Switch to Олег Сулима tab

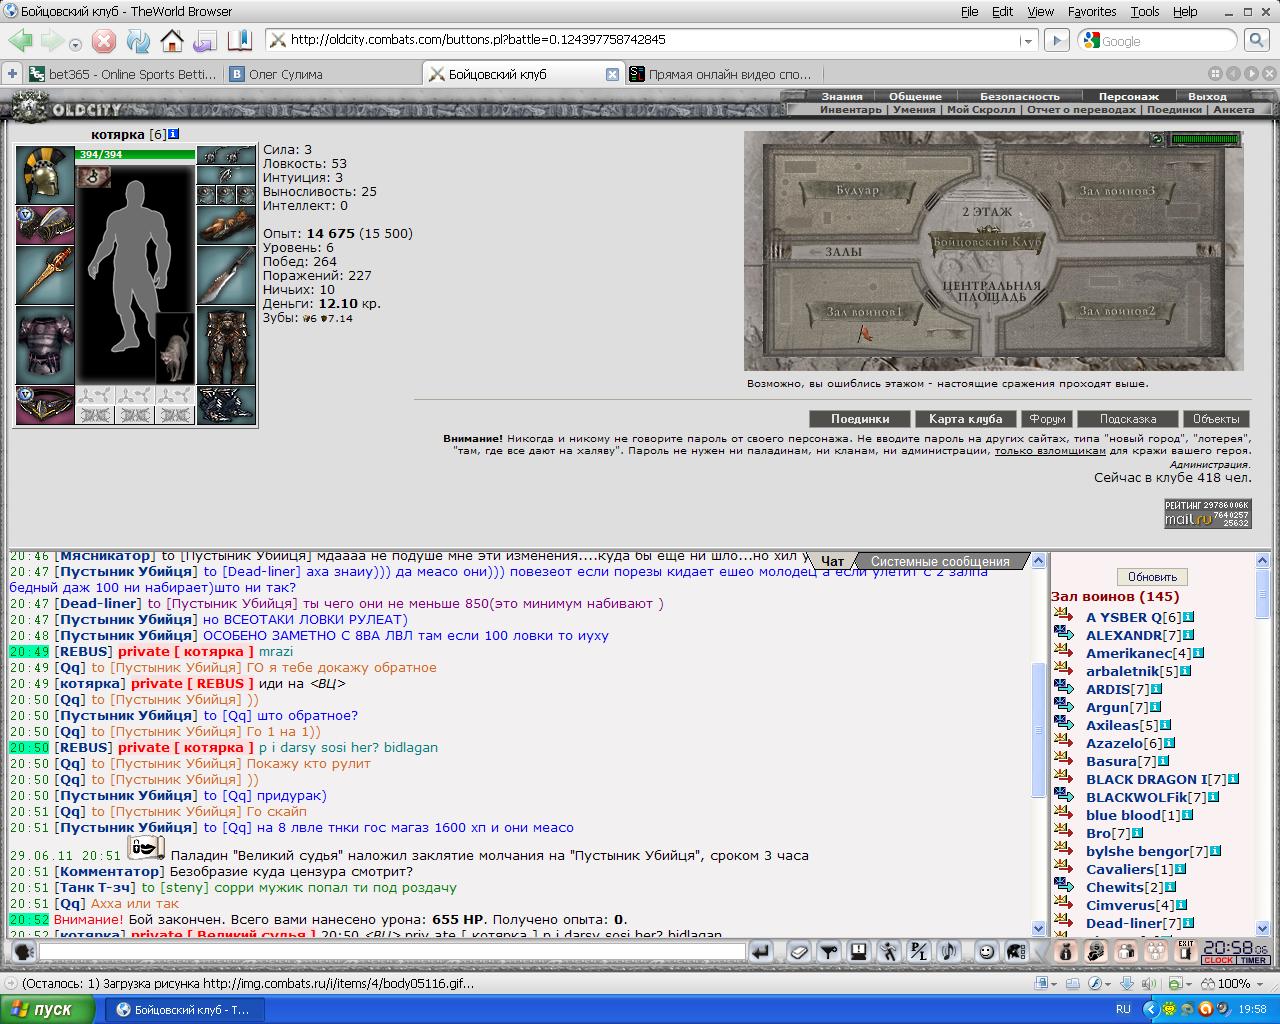pos(322,74)
